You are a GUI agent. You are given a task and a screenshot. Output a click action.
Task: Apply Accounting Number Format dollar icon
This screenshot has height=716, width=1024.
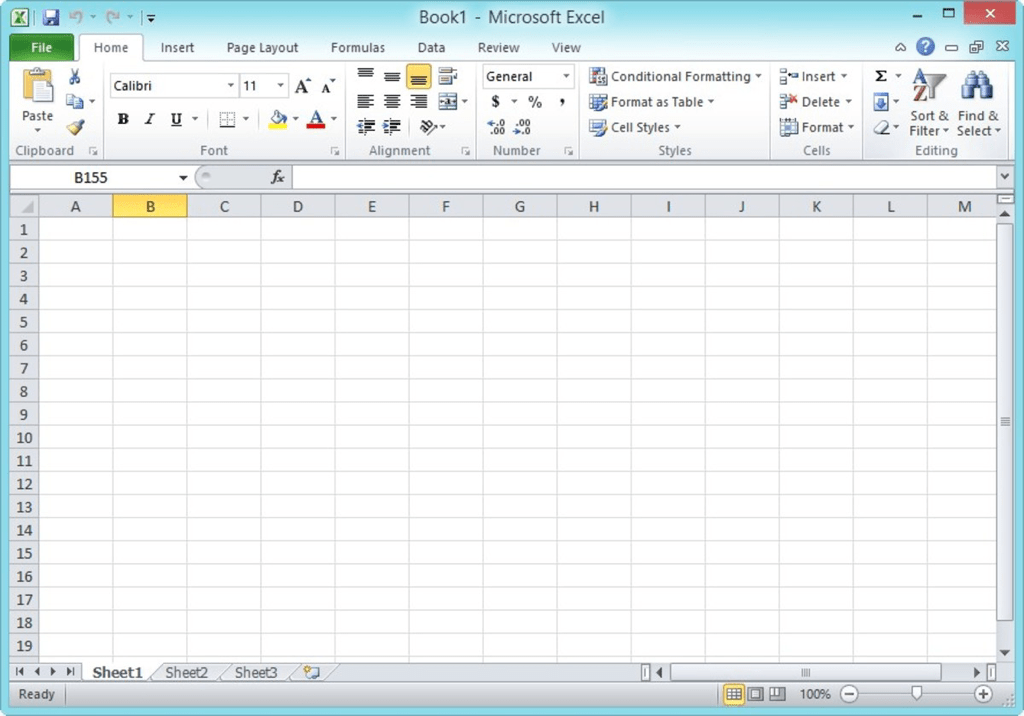pyautogui.click(x=496, y=102)
